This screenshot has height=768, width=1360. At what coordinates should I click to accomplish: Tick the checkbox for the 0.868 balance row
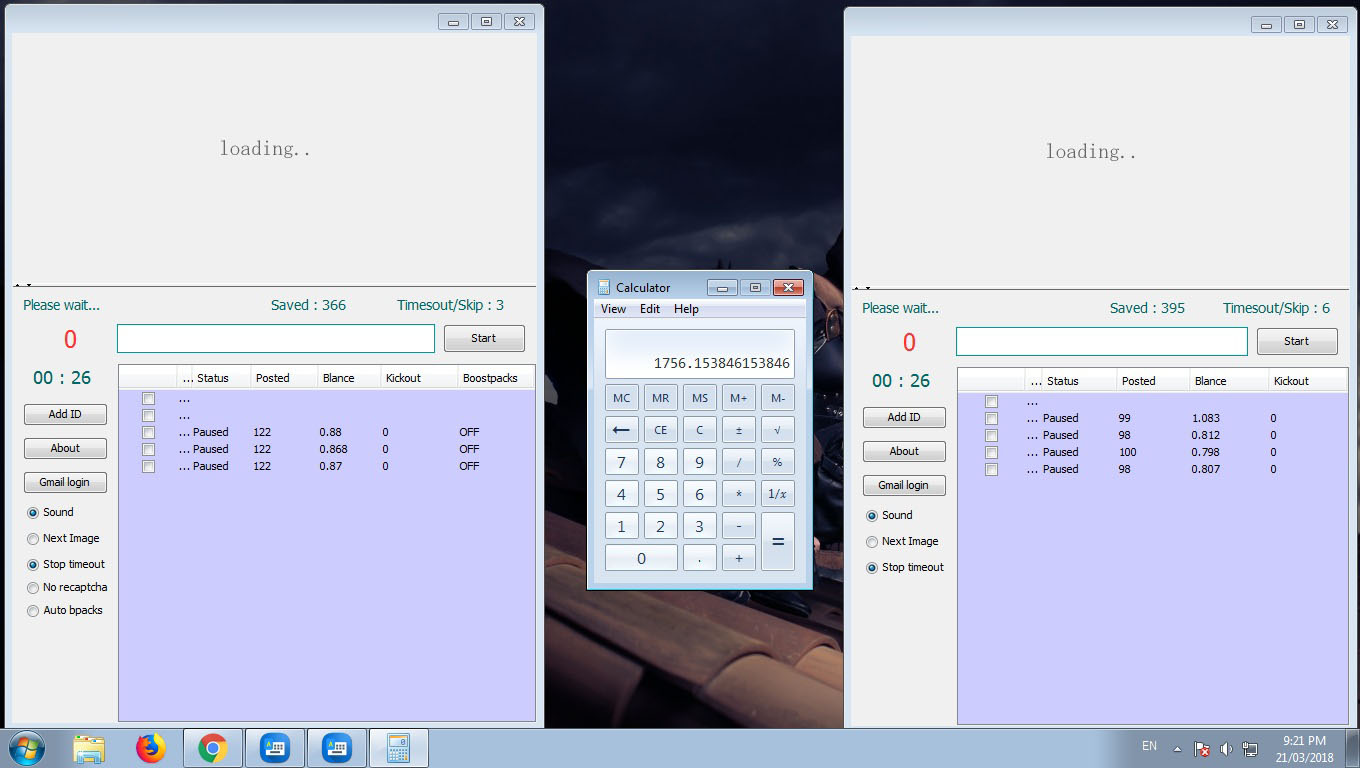[149, 450]
